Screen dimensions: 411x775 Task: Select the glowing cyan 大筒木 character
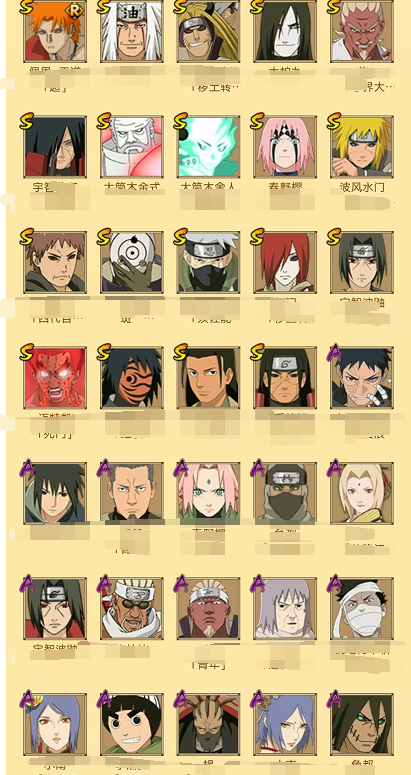pos(208,147)
